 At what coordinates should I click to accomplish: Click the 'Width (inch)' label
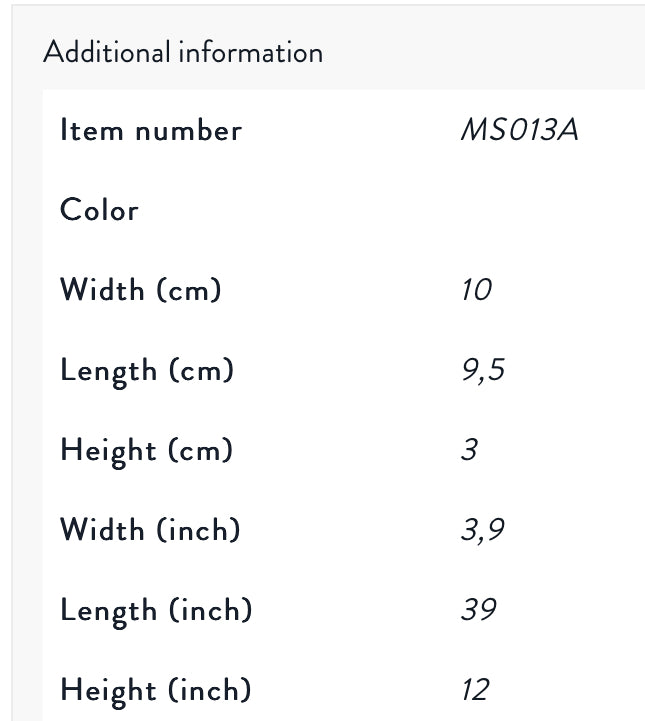point(151,530)
